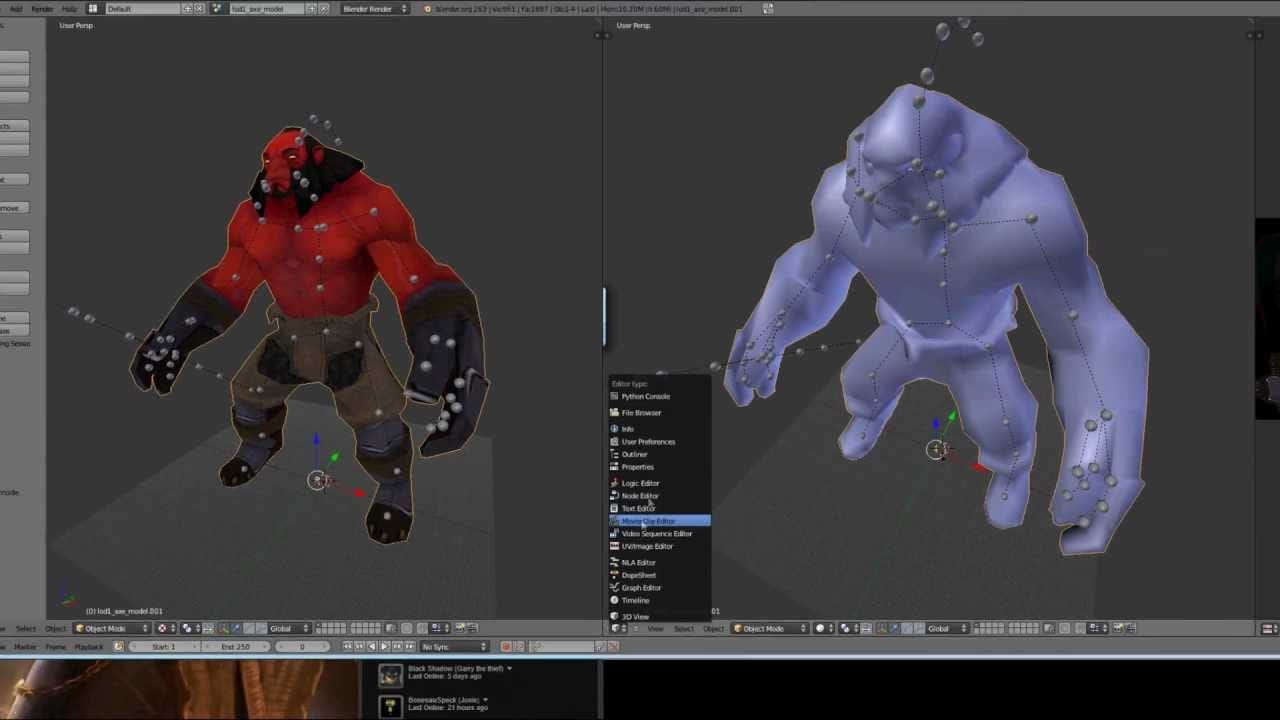Toggle first scene layer in right viewport
The image size is (1280, 720).
pos(978,625)
